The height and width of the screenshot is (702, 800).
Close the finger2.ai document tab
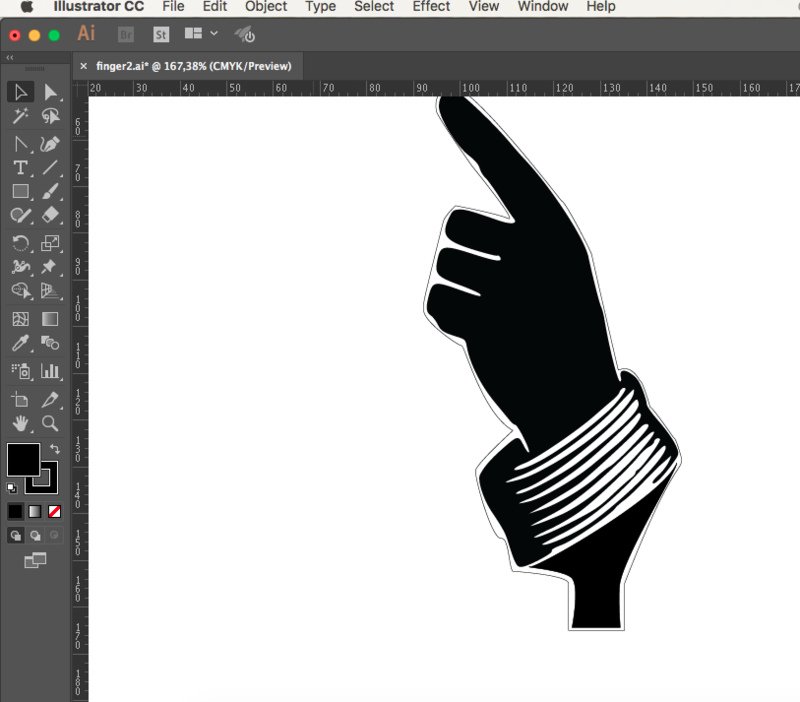[84, 66]
